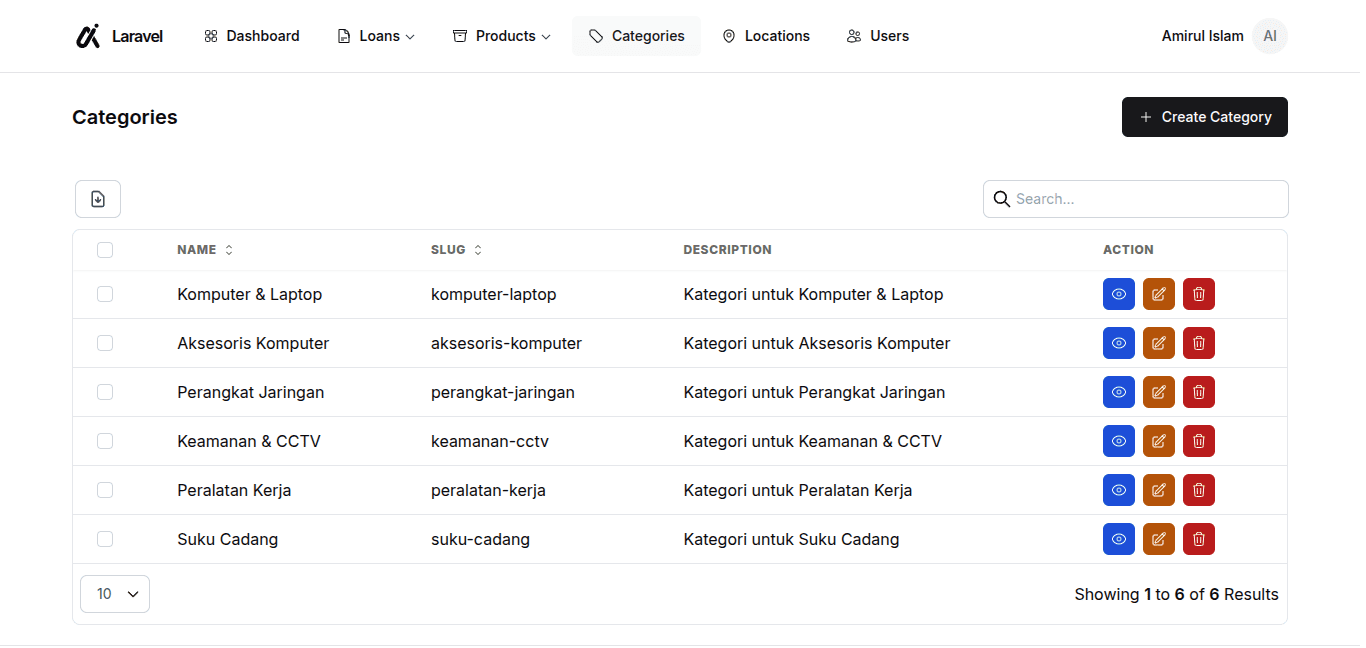1366x648 pixels.
Task: Switch to the Dashboard page
Action: point(251,36)
